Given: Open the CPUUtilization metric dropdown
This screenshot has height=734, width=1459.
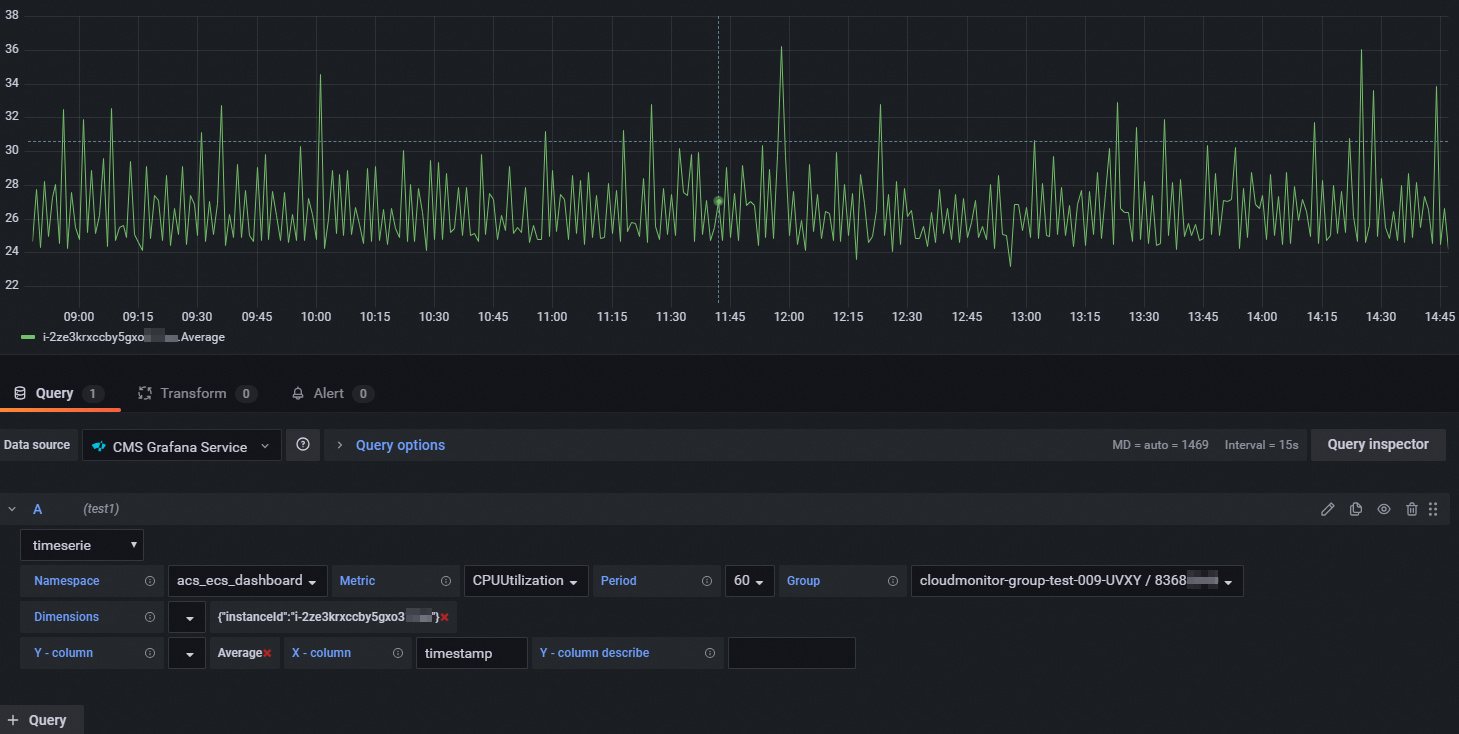Looking at the screenshot, I should 525,580.
